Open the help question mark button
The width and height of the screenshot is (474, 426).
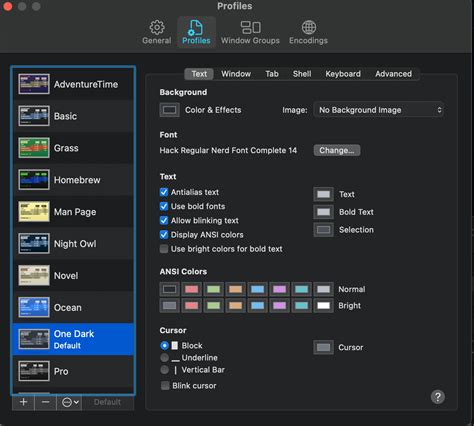pyautogui.click(x=438, y=397)
